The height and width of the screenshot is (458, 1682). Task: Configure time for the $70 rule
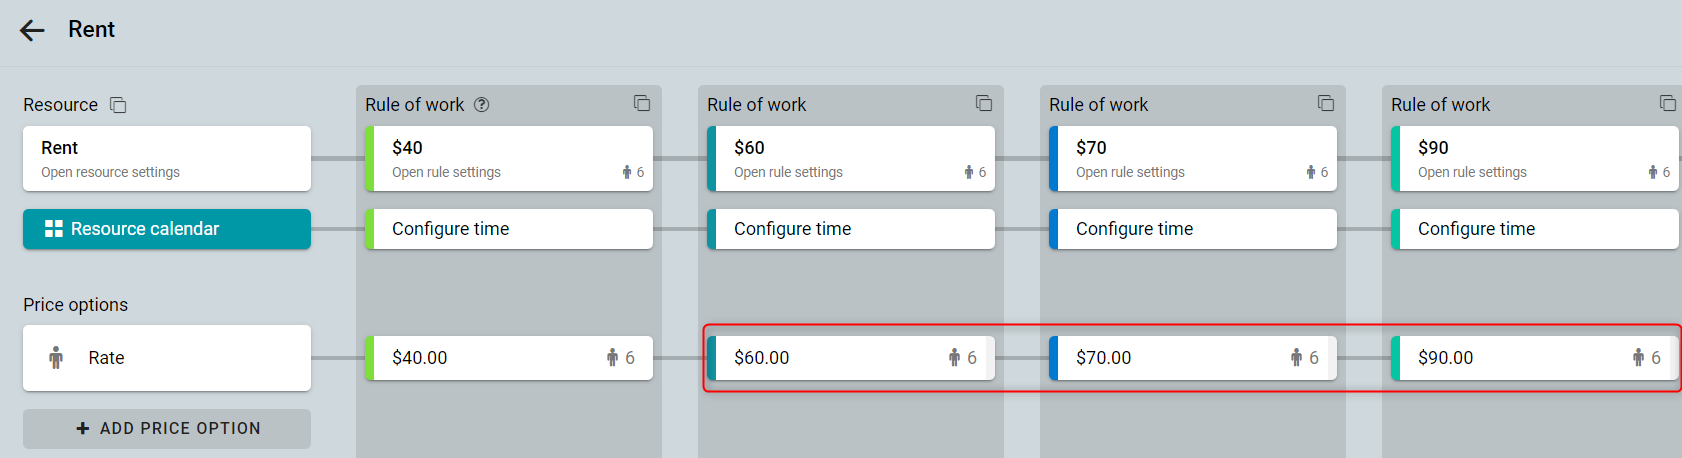pyautogui.click(x=1193, y=229)
